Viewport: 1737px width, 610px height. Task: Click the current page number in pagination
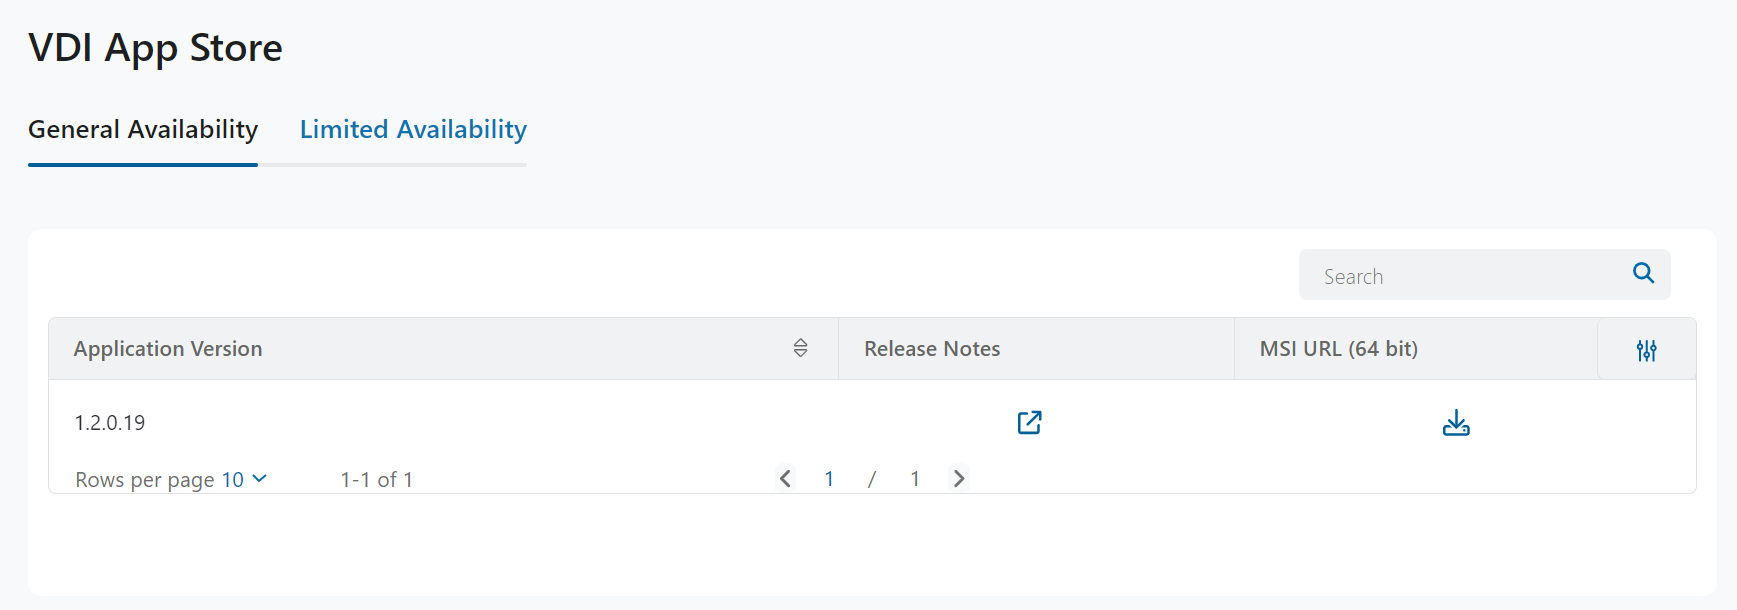point(829,479)
